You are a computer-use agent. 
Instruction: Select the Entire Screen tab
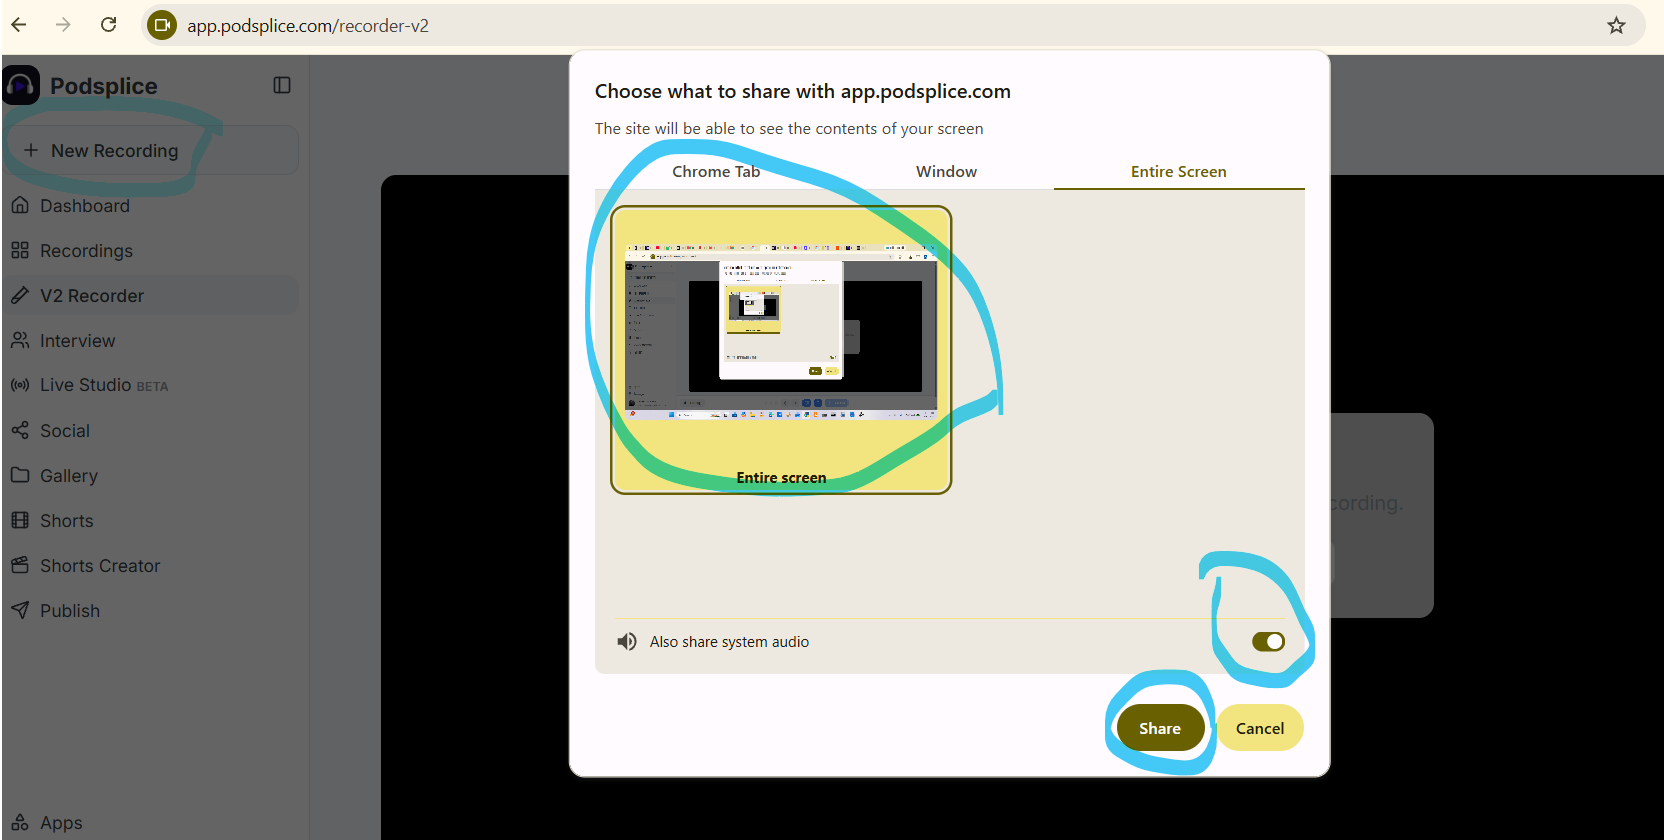(1179, 171)
